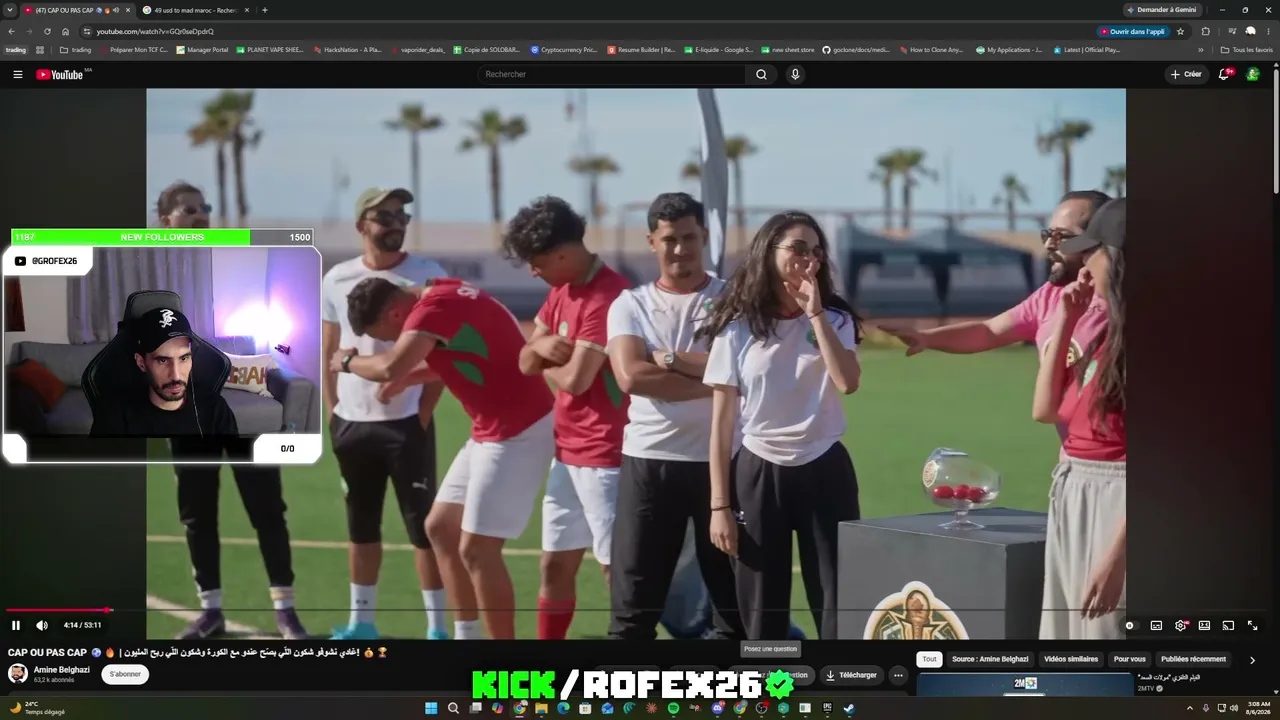
Task: Open Epic Games Launcher from the taskbar
Action: coord(827,708)
